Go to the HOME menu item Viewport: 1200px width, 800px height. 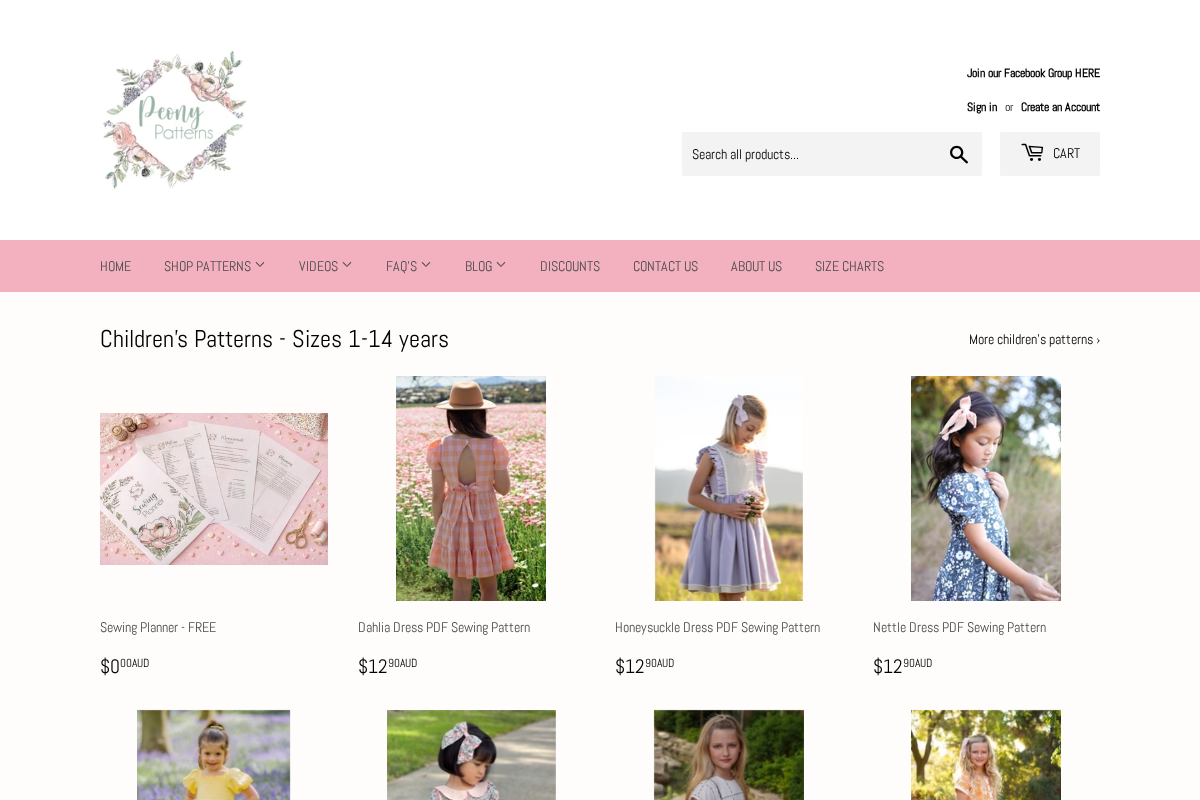point(115,266)
